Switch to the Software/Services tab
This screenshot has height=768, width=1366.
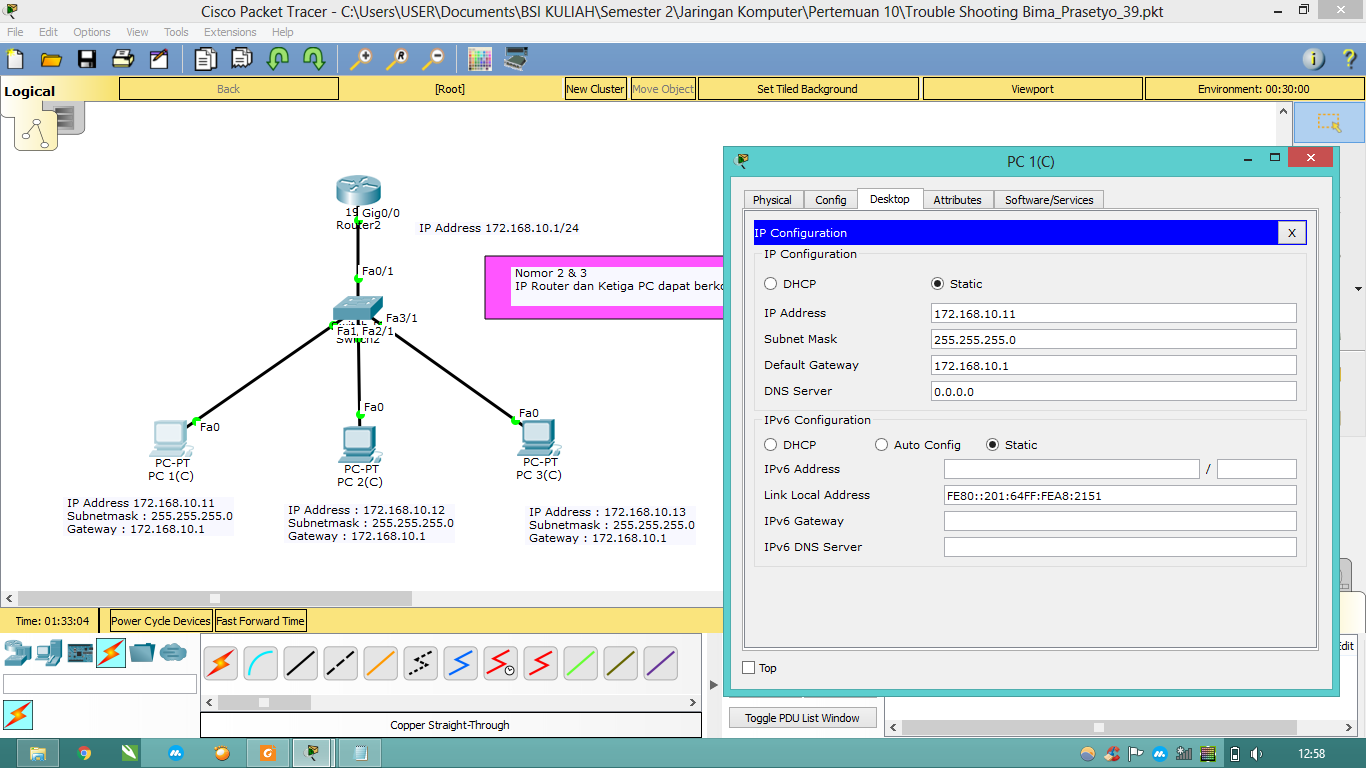coord(1049,200)
